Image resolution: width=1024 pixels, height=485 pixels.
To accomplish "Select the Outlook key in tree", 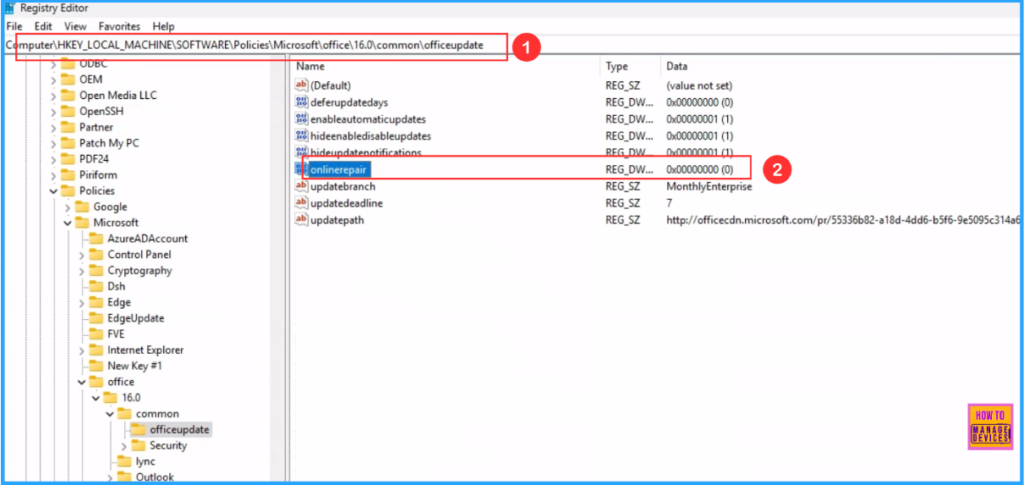I will 155,477.
